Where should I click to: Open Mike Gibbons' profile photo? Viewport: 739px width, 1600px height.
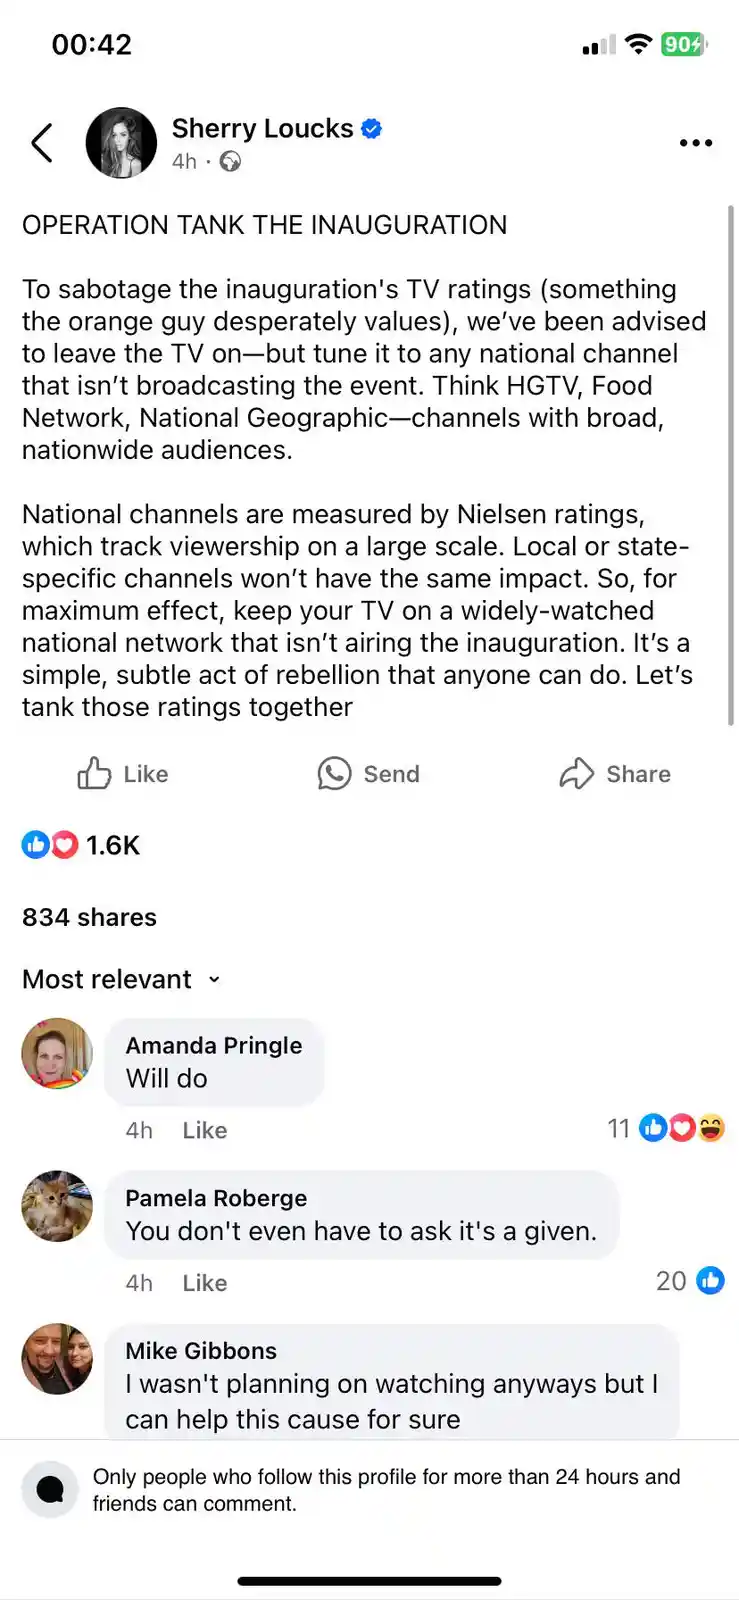57,1359
